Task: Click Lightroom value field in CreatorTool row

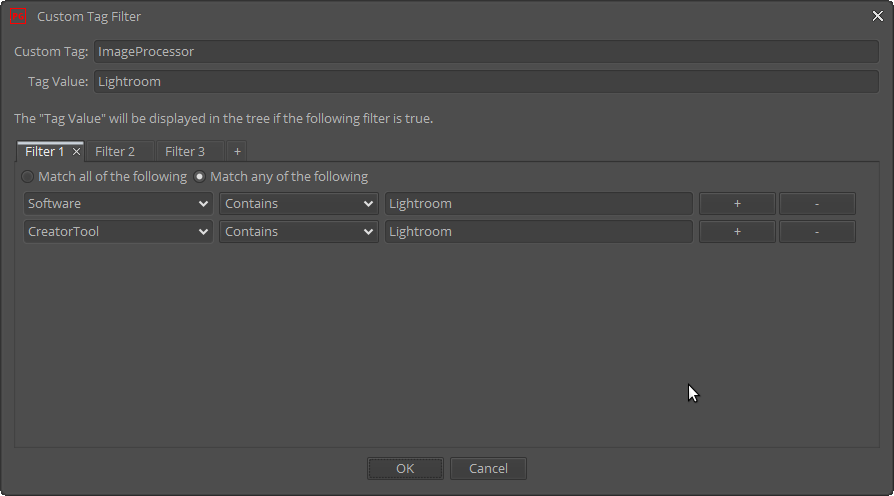Action: pyautogui.click(x=539, y=231)
